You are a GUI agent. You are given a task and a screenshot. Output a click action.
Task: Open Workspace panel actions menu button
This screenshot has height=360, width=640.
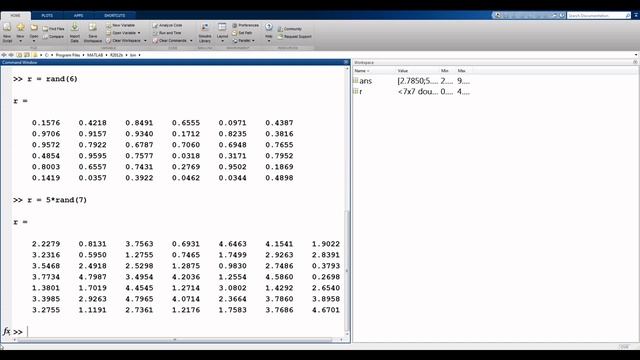coord(635,62)
